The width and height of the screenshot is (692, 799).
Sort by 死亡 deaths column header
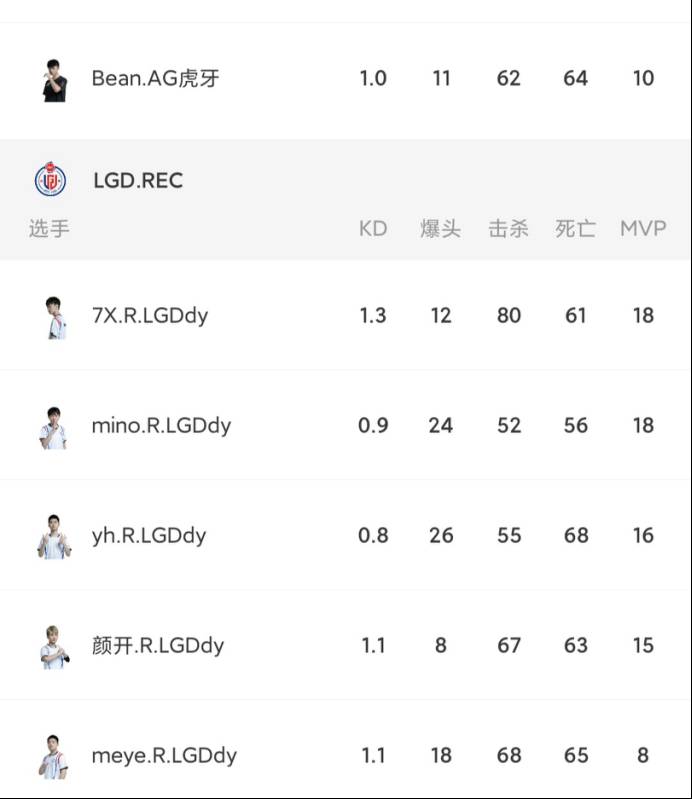point(576,228)
